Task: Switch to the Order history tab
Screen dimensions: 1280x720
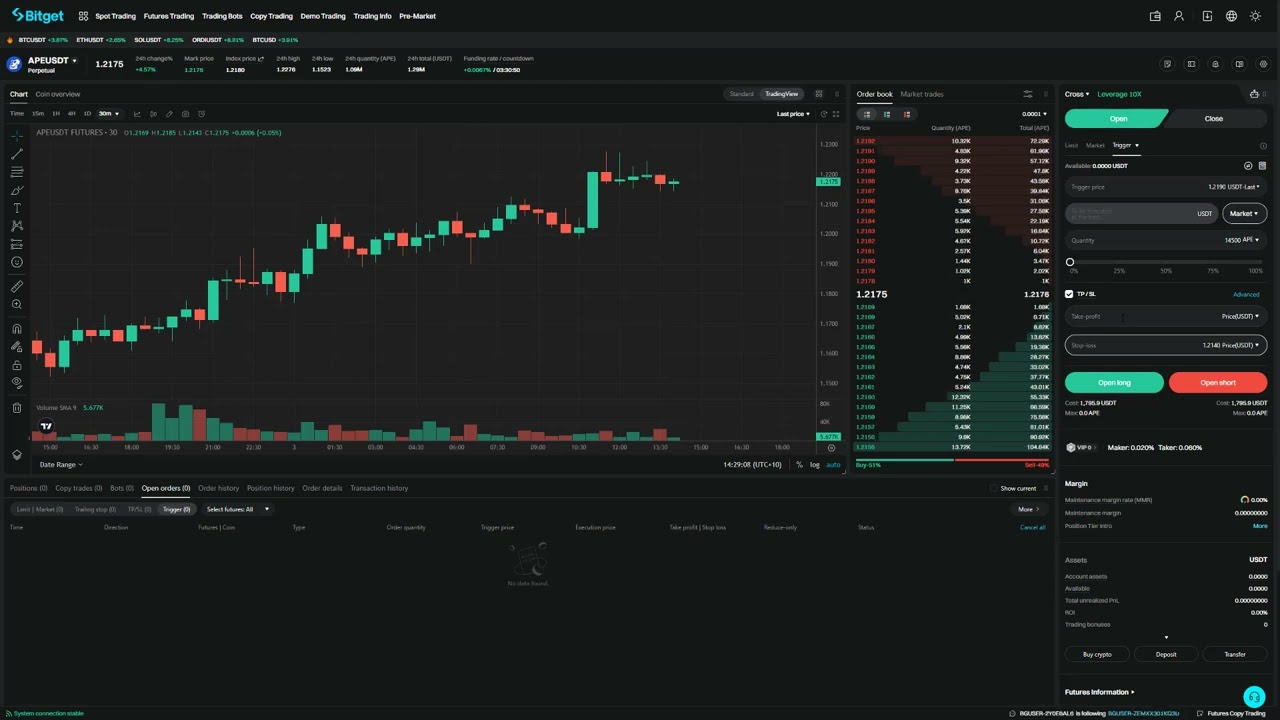Action: 218,488
